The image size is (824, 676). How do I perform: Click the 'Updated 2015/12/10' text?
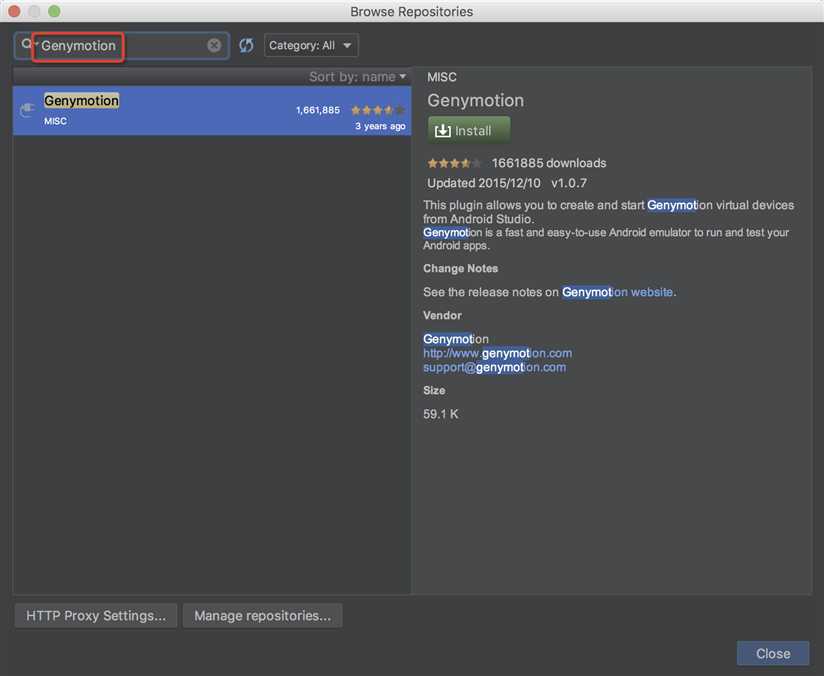tap(483, 183)
